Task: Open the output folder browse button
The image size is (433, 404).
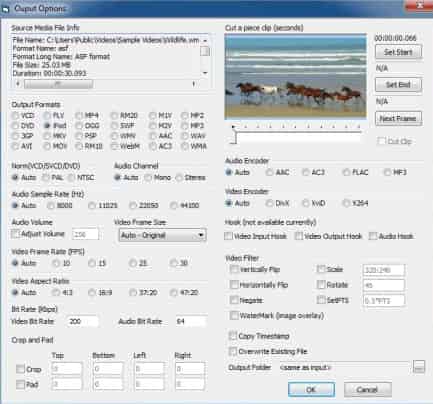Action: pyautogui.click(x=419, y=367)
